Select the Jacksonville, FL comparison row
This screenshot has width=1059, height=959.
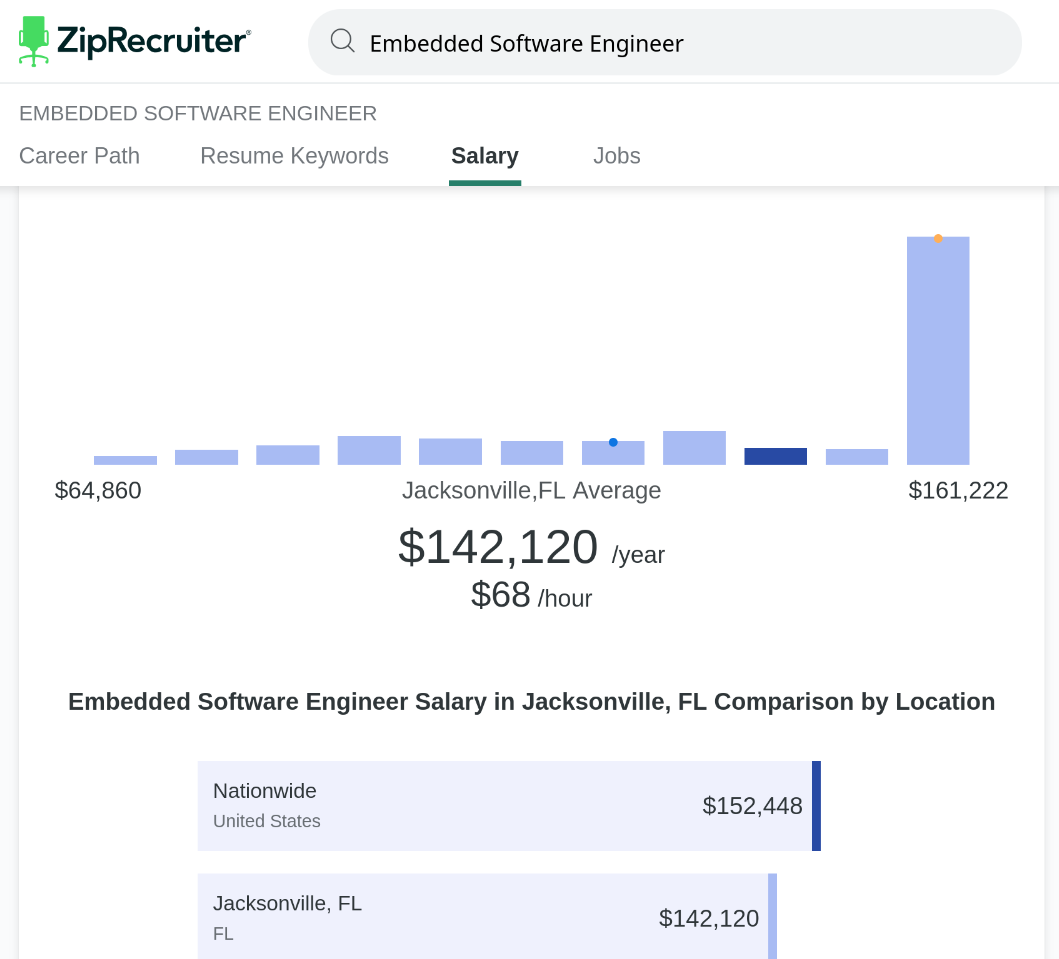(486, 917)
